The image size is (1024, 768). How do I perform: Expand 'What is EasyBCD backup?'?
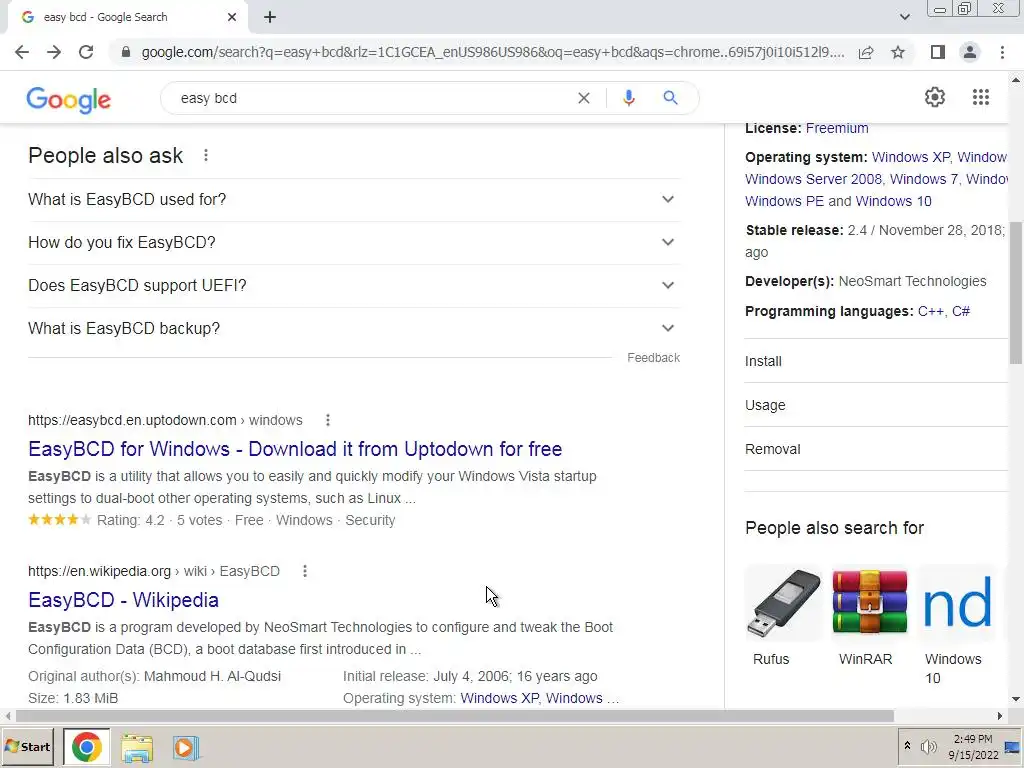354,328
